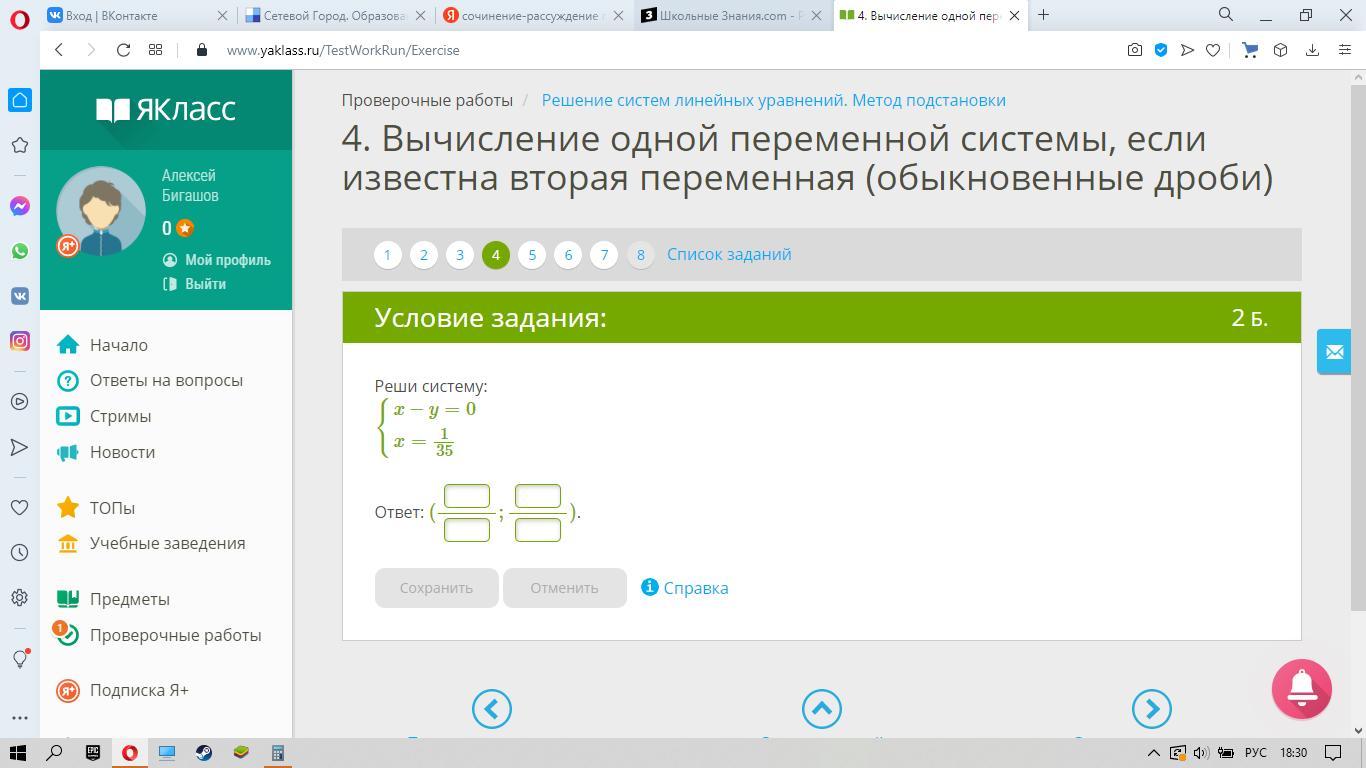Open the Opera easy setup menu
This screenshot has width=1366, height=768.
coord(1344,50)
